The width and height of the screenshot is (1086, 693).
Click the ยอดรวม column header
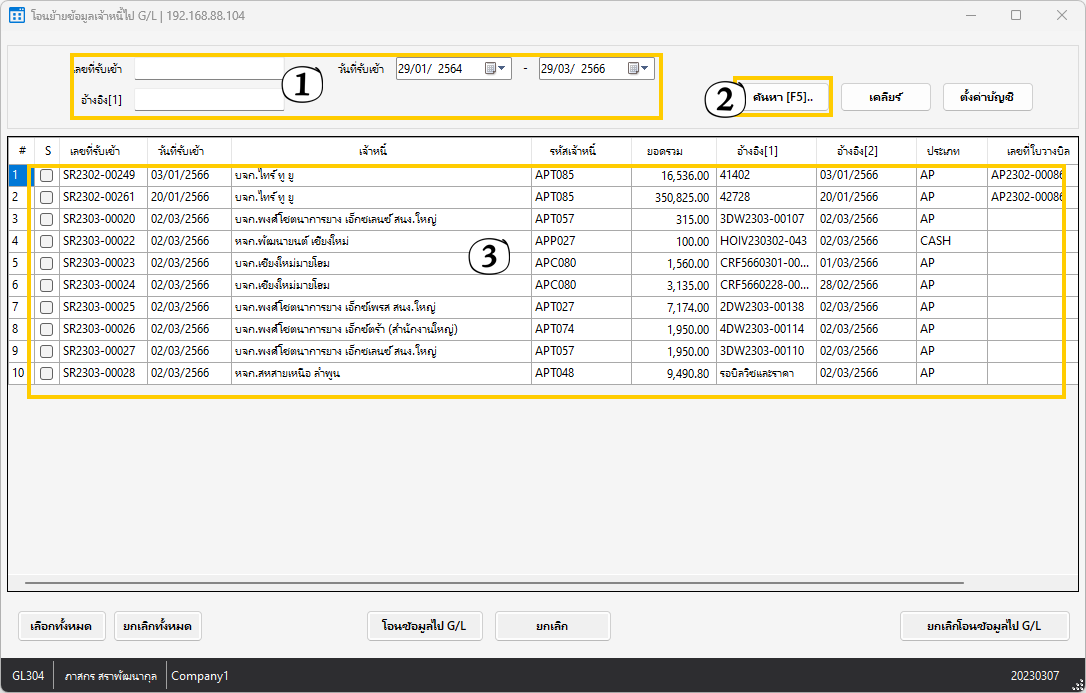pos(665,151)
